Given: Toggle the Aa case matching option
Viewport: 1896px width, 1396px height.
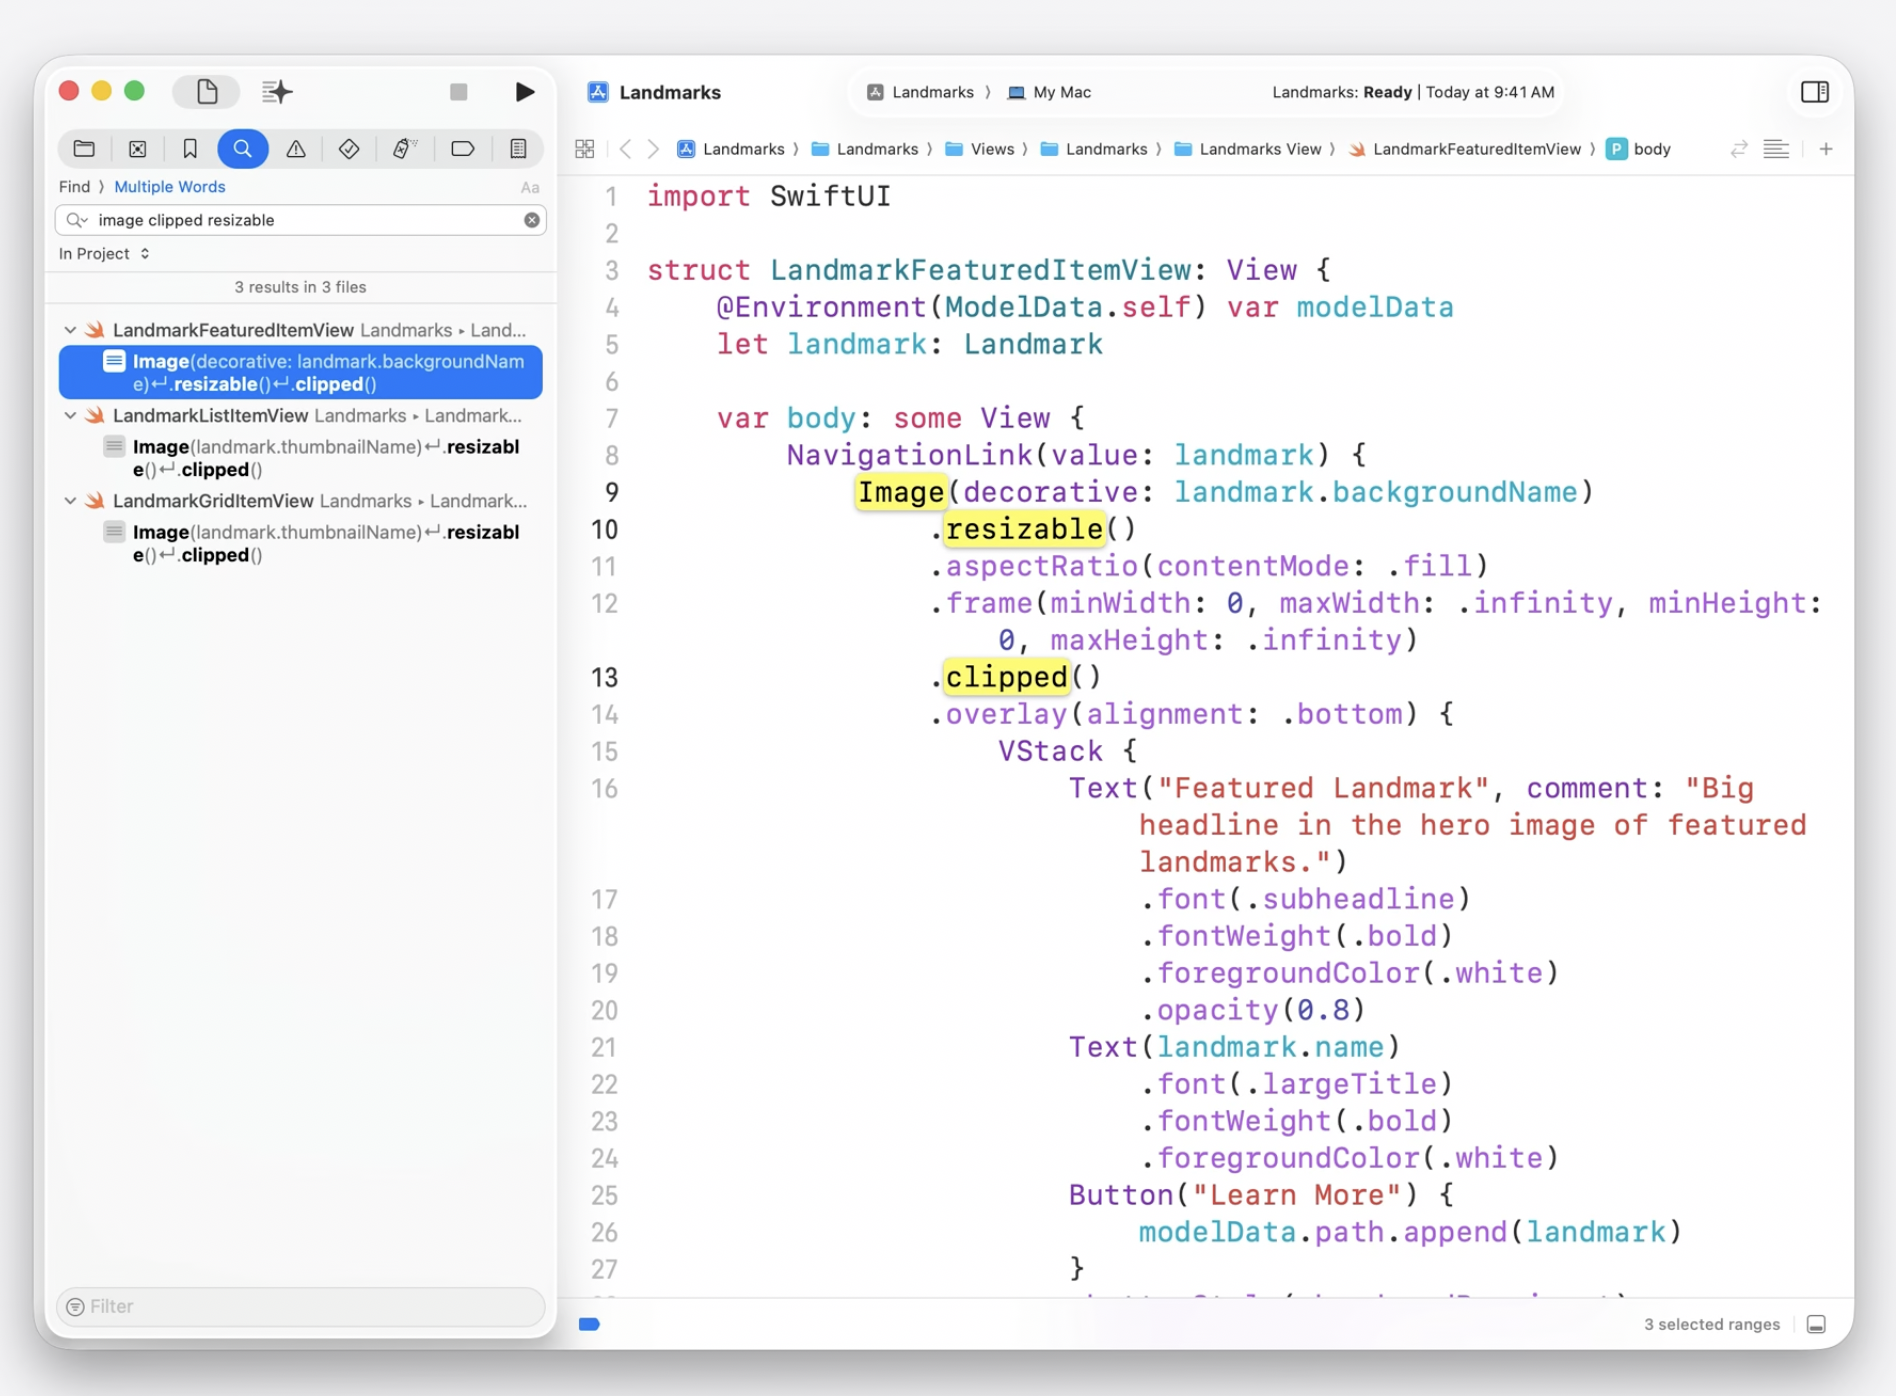Looking at the screenshot, I should tap(530, 187).
